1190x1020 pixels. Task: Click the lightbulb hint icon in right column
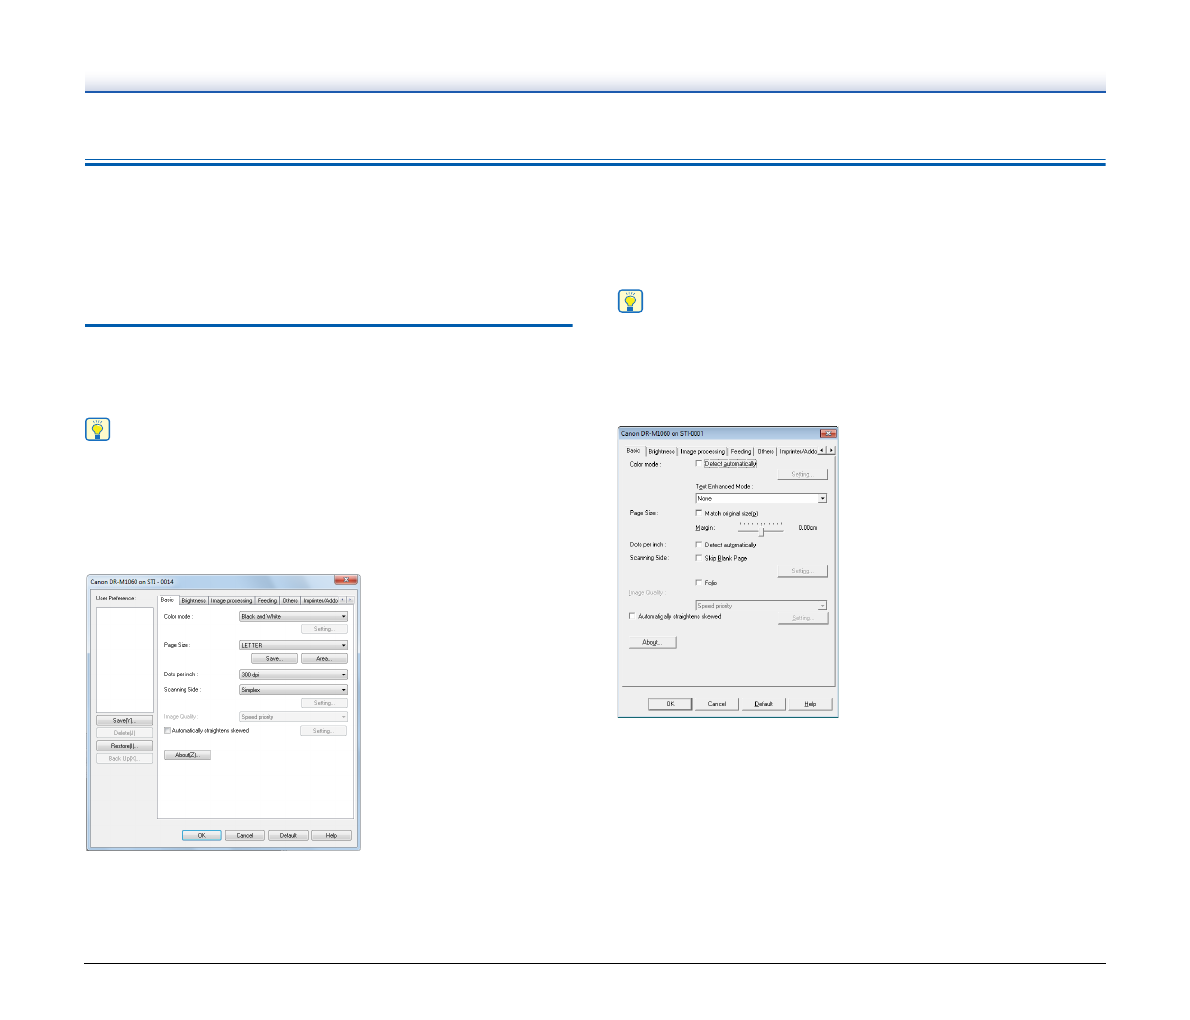tap(631, 302)
